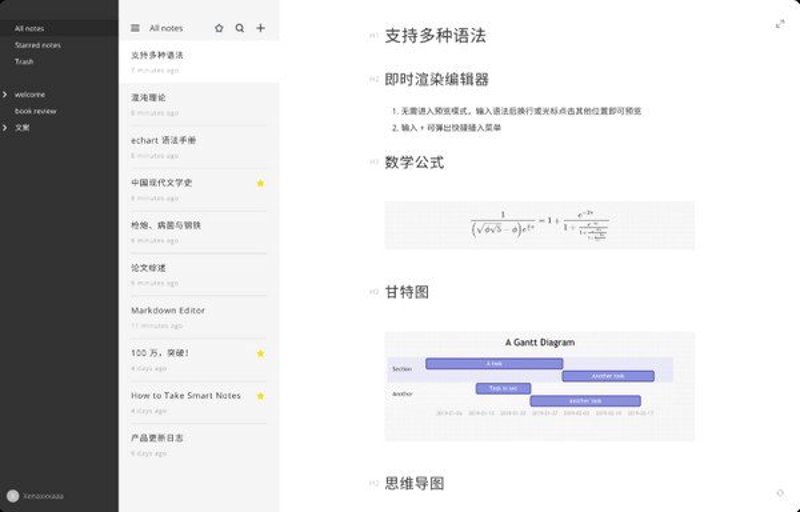Click the A task bar in the Gantt chart
The width and height of the screenshot is (800, 512).
tap(494, 364)
